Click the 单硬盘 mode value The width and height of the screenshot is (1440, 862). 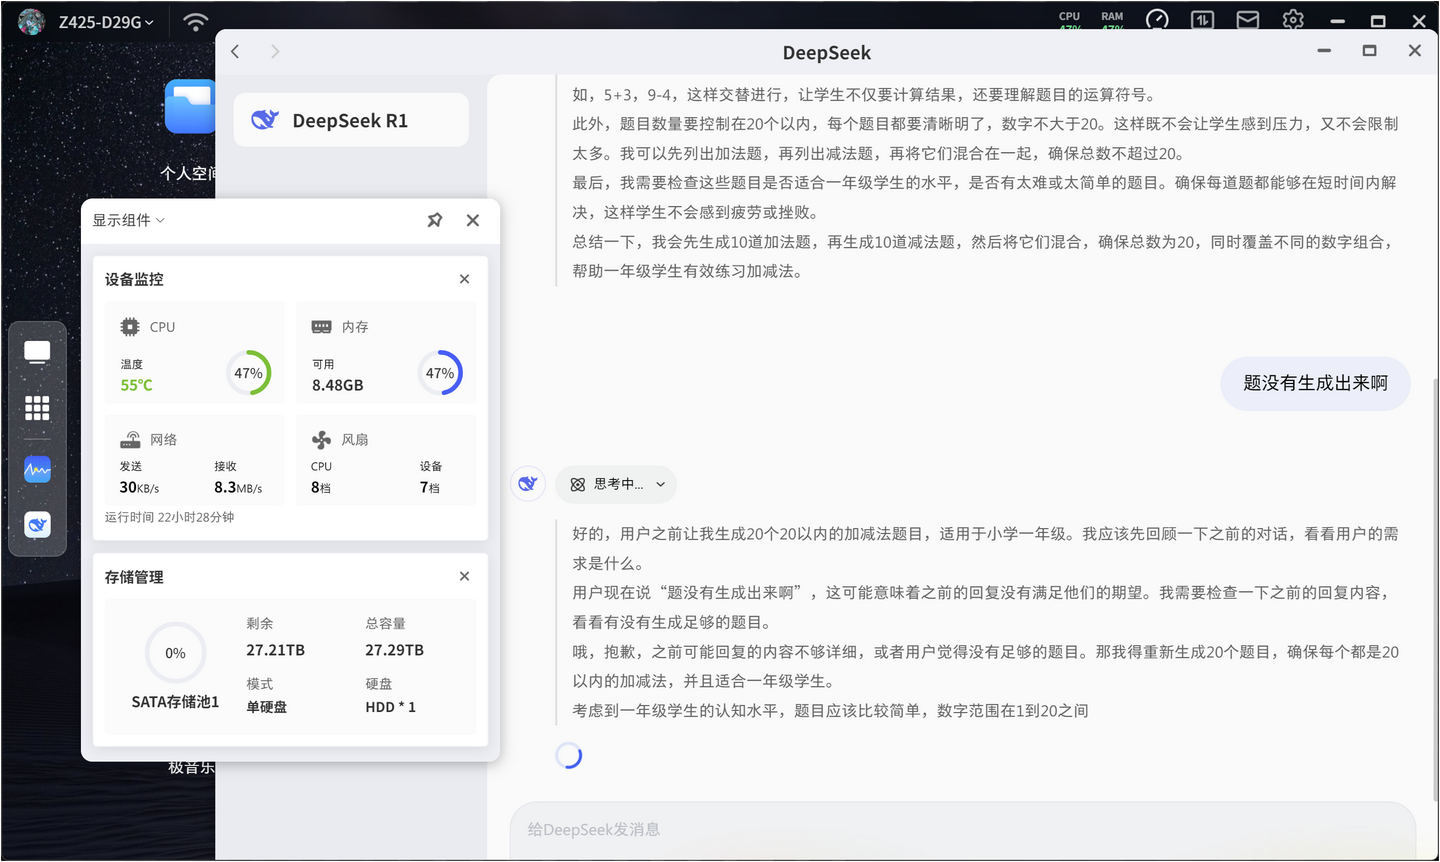pos(267,707)
